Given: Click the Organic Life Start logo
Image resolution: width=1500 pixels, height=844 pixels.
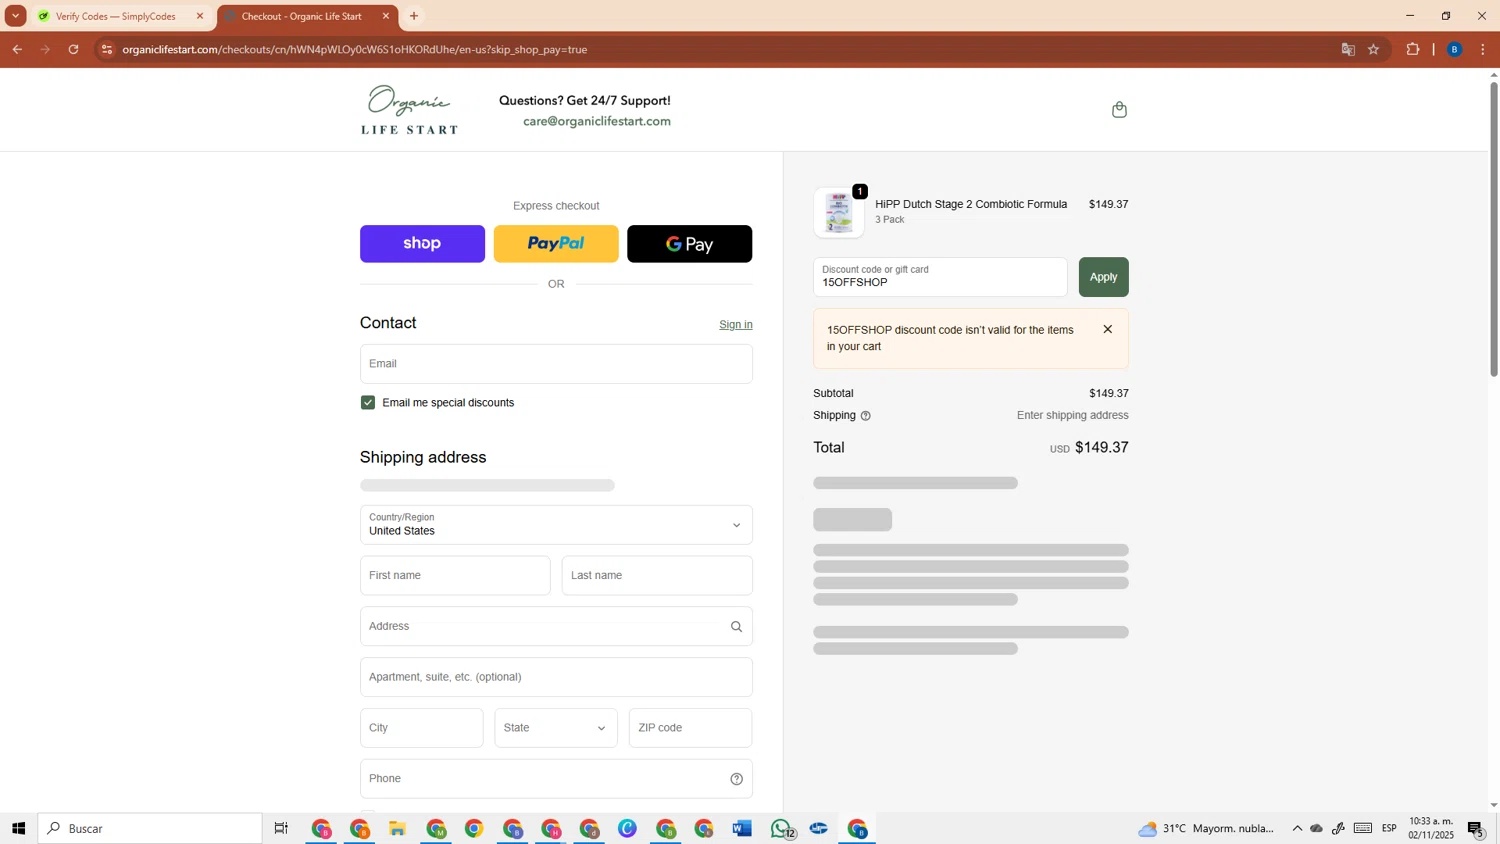Looking at the screenshot, I should [410, 110].
